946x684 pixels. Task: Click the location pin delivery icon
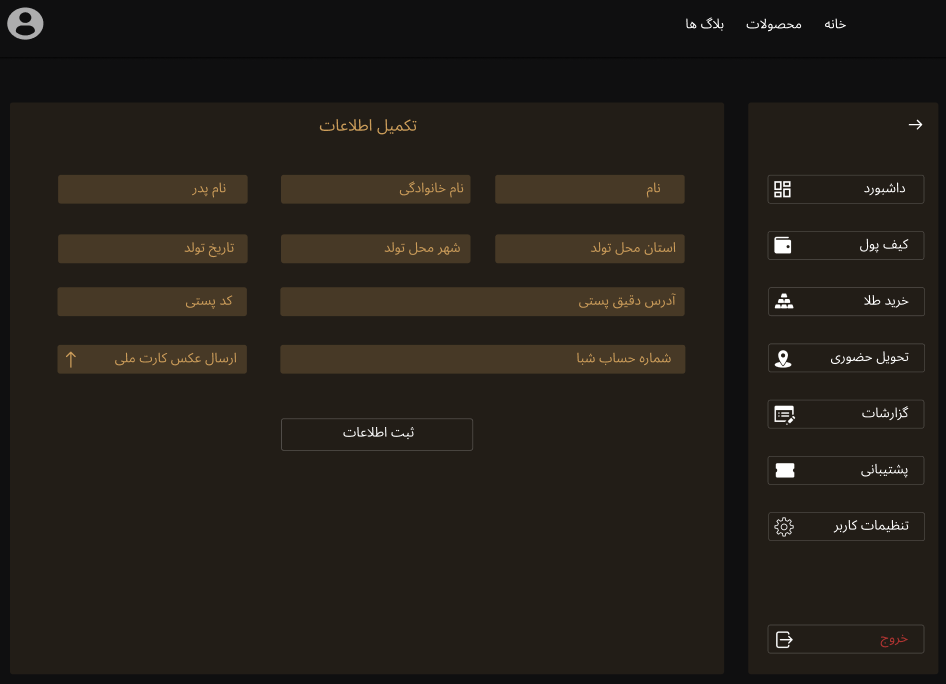coord(783,358)
